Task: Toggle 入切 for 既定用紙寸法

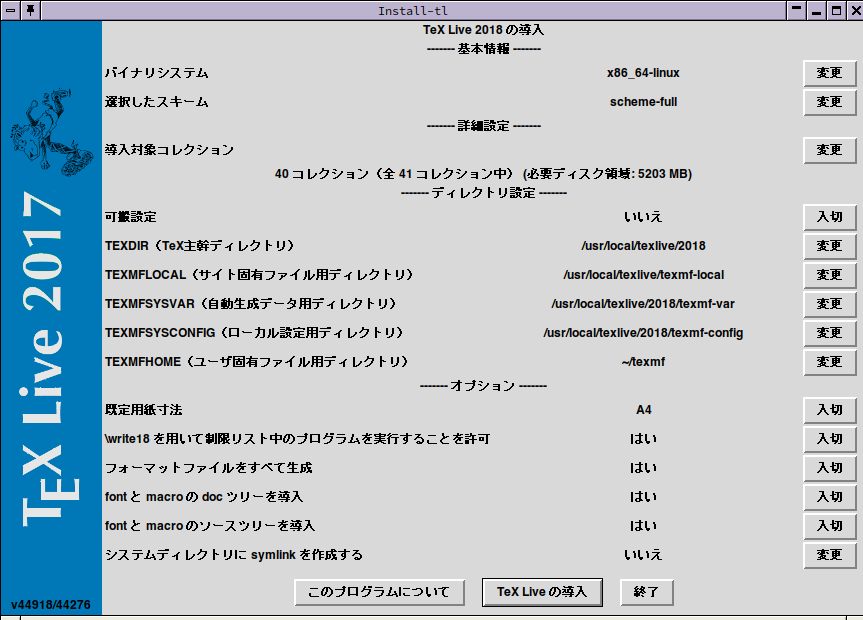Action: click(x=829, y=410)
